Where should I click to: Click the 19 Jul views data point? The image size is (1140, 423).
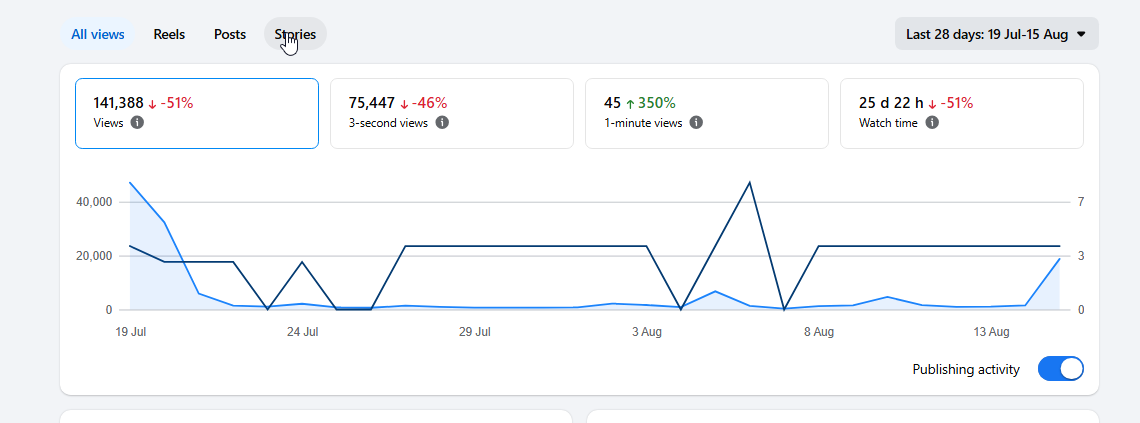click(130, 182)
